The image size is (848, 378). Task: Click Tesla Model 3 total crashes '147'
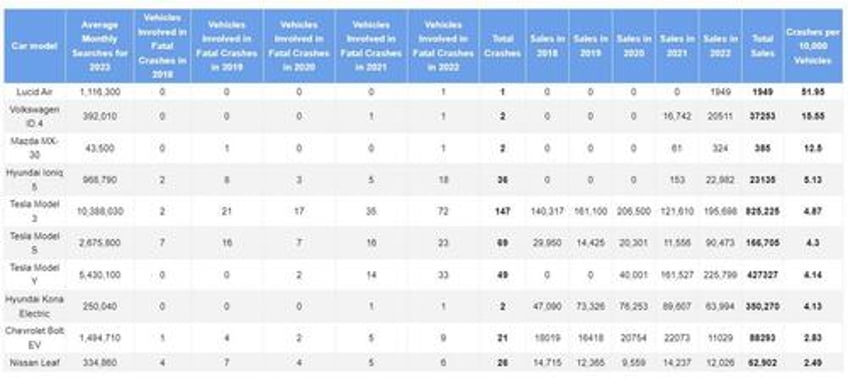click(x=502, y=211)
